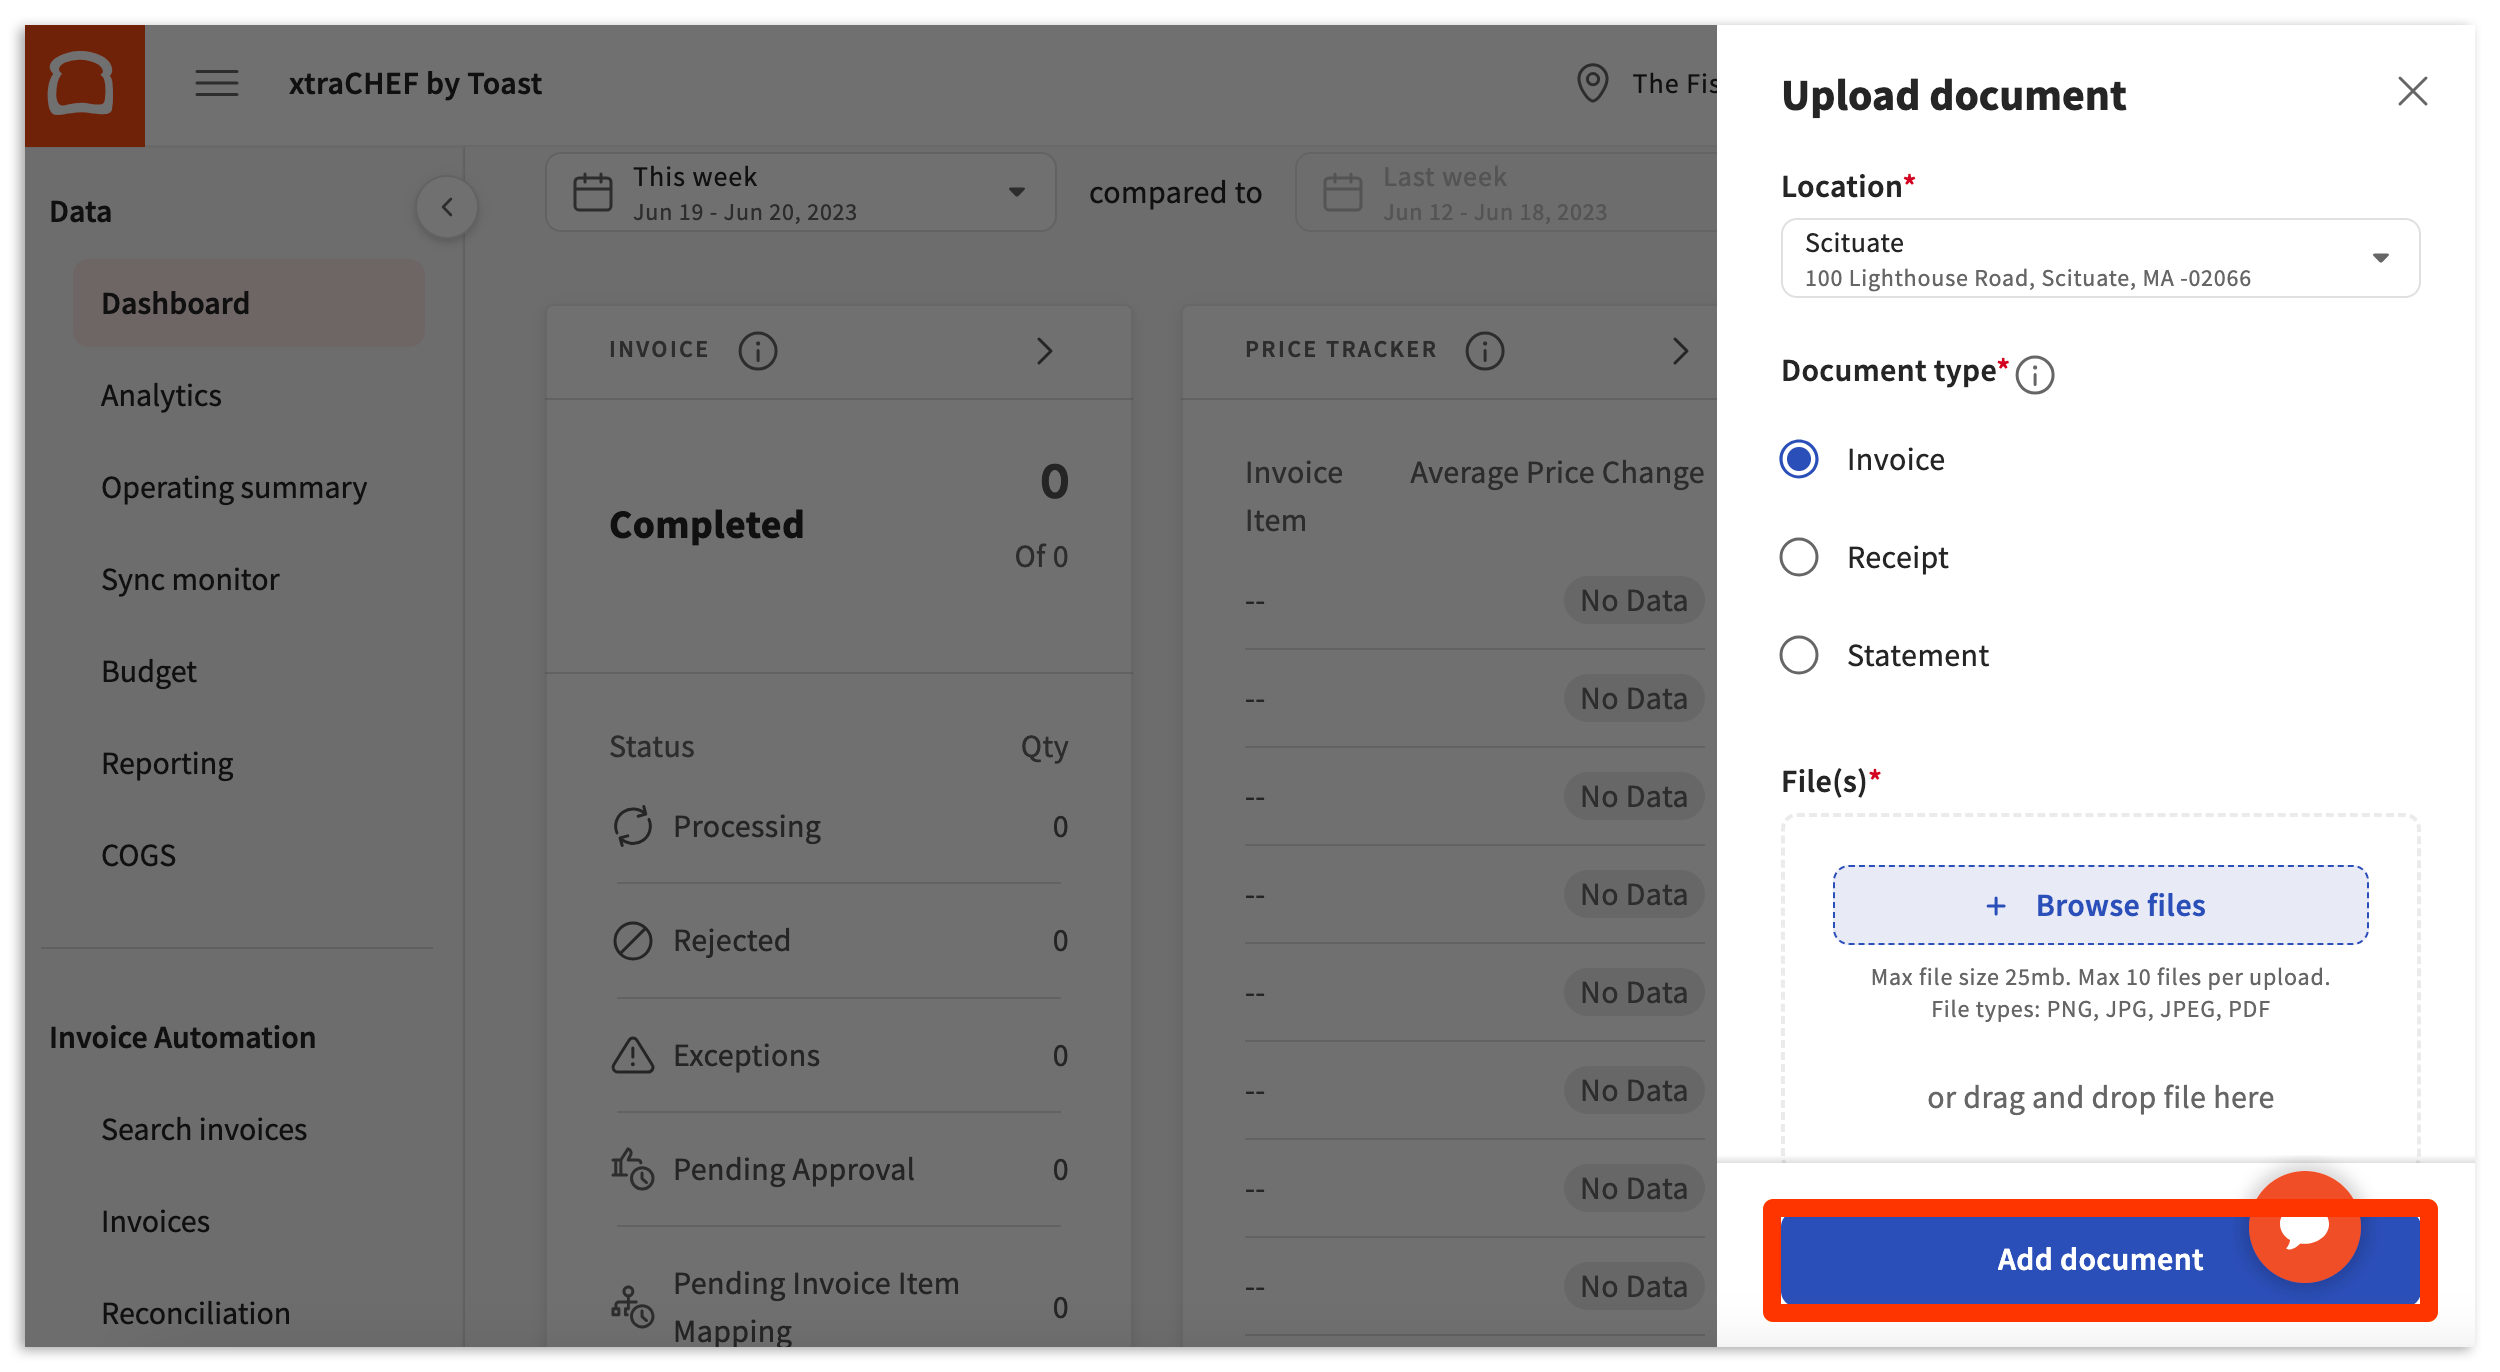Open the This week date range dropdown
The width and height of the screenshot is (2500, 1372).
click(800, 193)
